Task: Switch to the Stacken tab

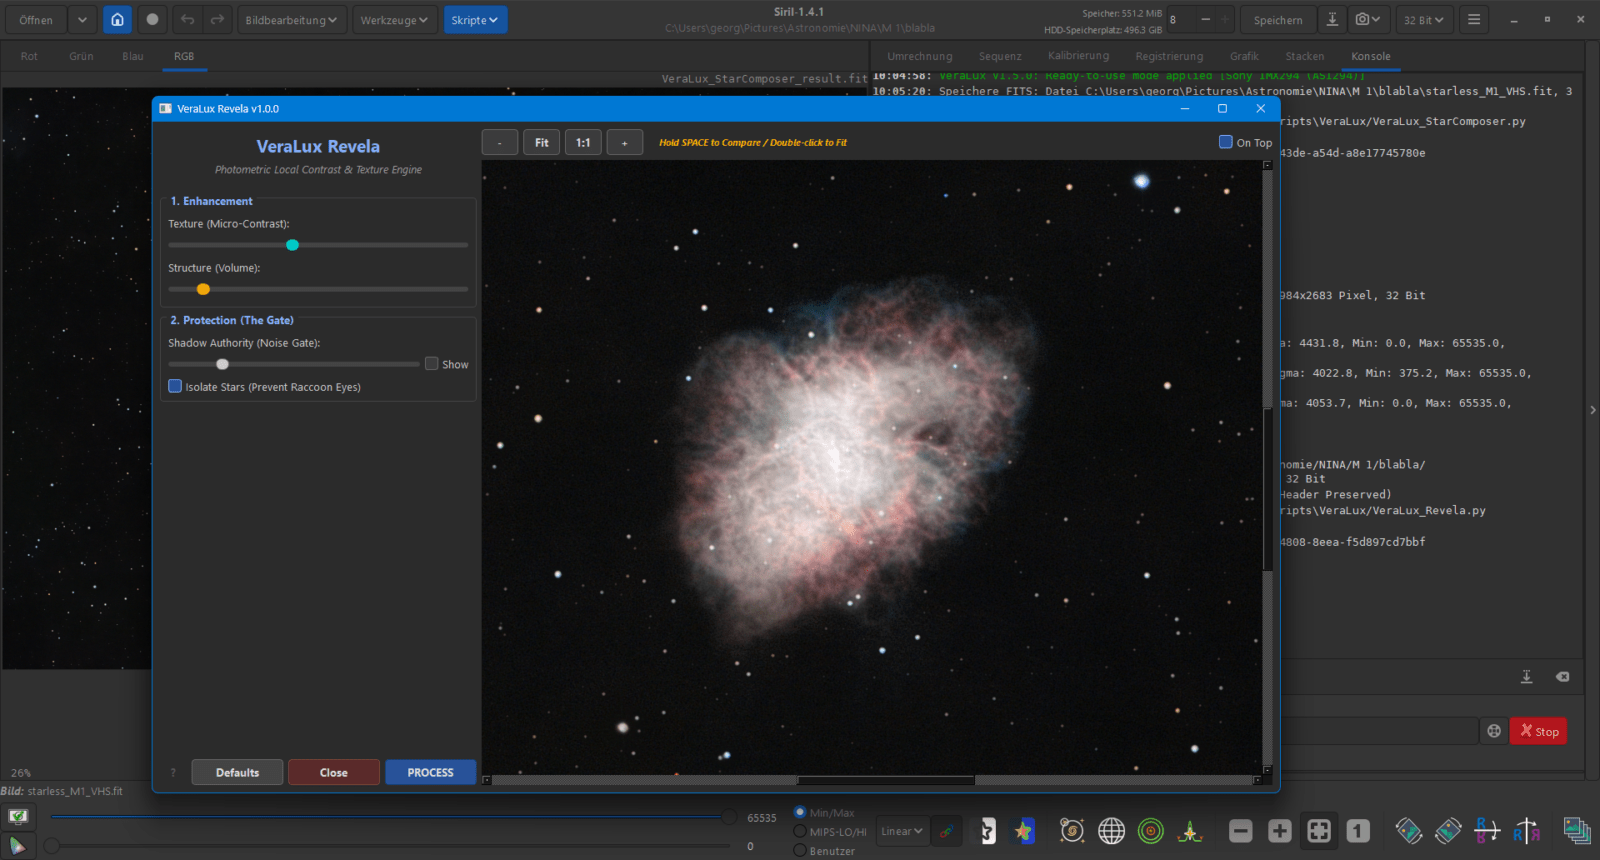Action: (1304, 56)
